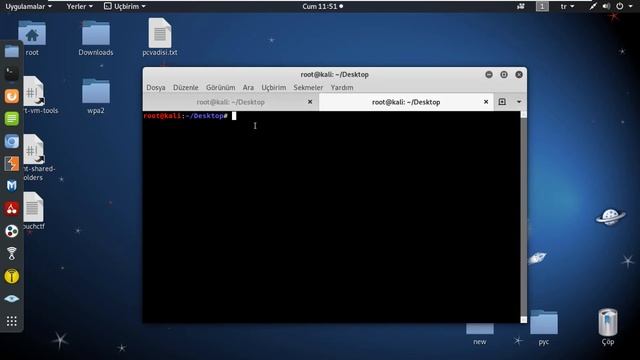Switch to the first terminal tab

coord(231,102)
